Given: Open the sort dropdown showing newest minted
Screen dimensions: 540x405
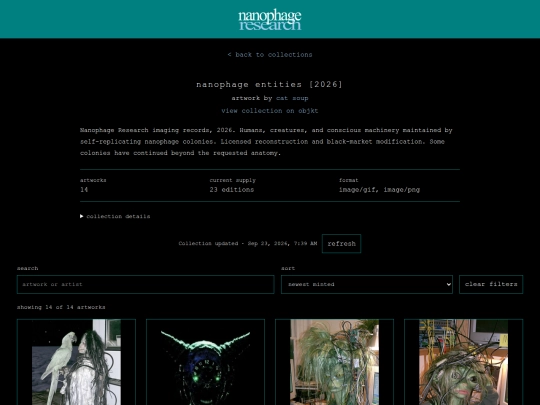Looking at the screenshot, I should (367, 284).
